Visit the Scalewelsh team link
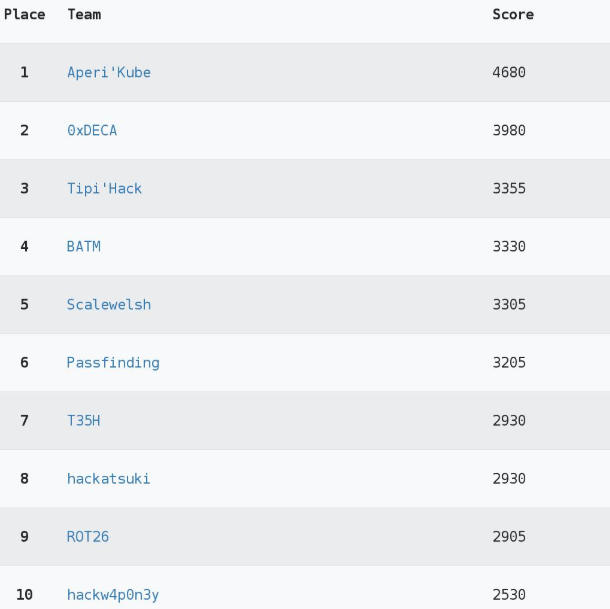Image resolution: width=610 pixels, height=609 pixels. point(109,304)
